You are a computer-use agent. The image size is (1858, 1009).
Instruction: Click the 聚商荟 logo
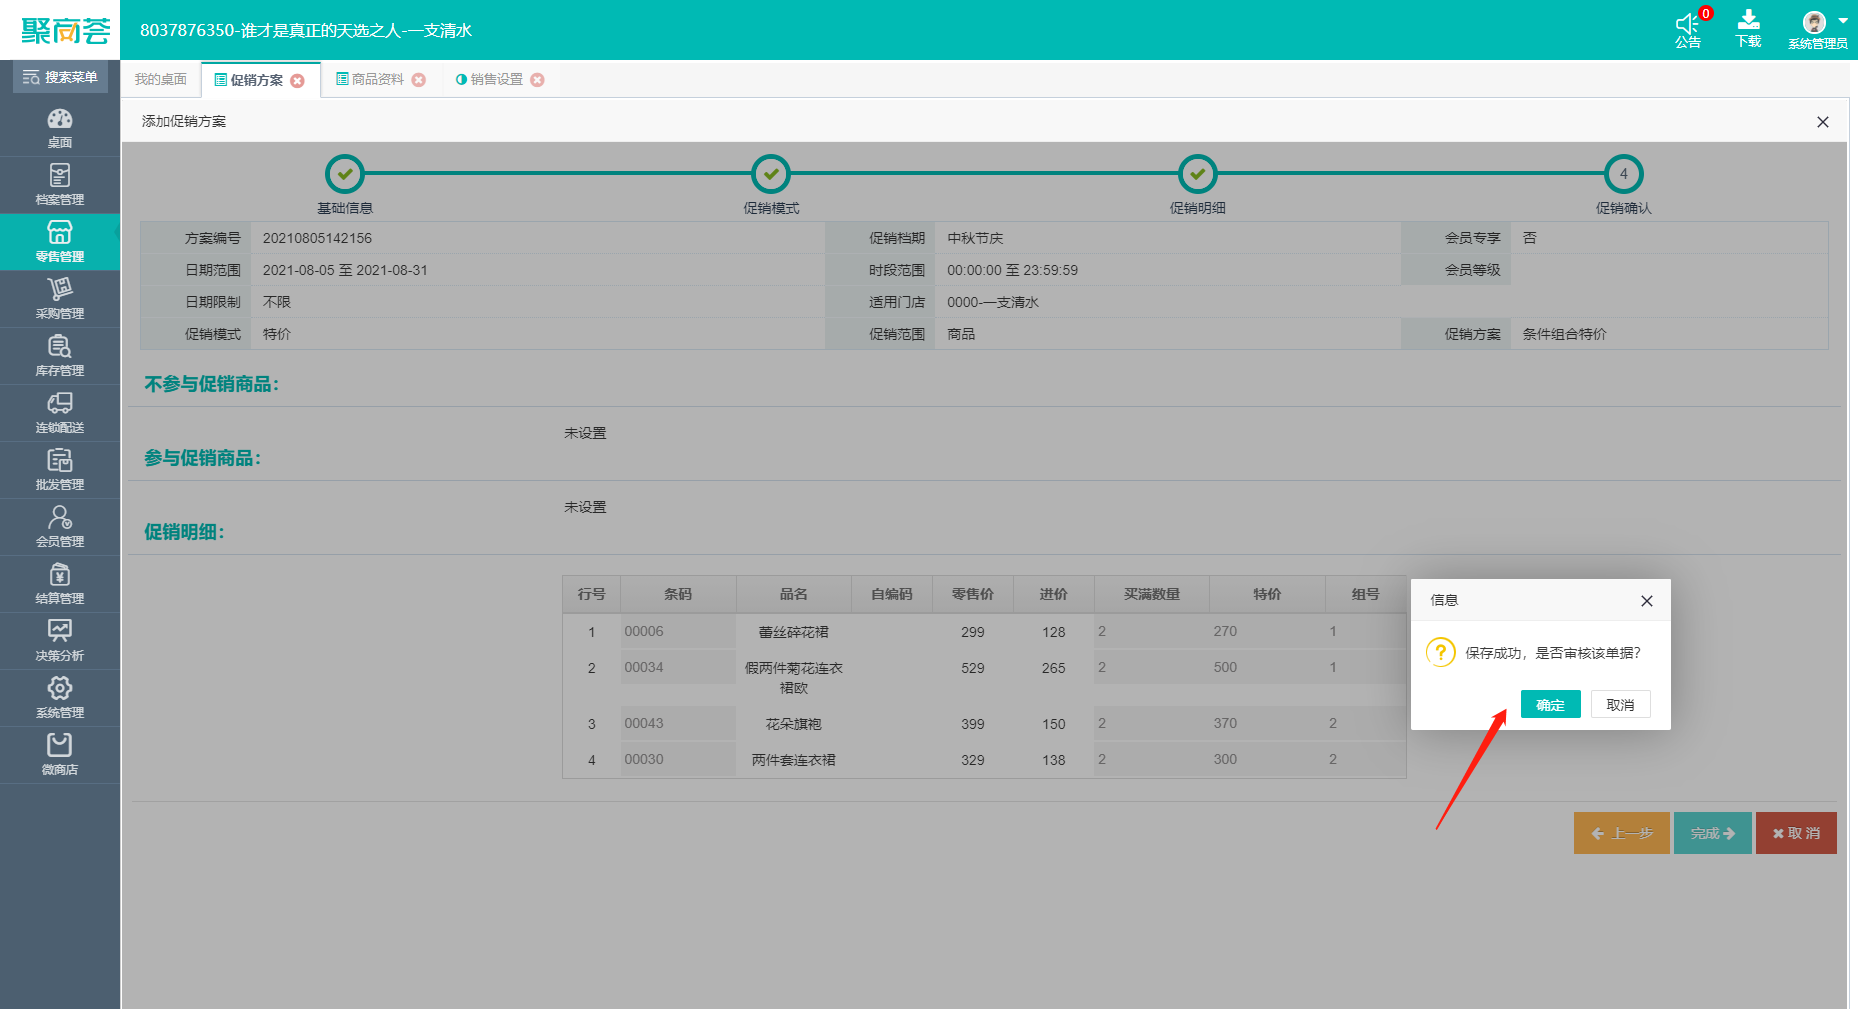[65, 30]
